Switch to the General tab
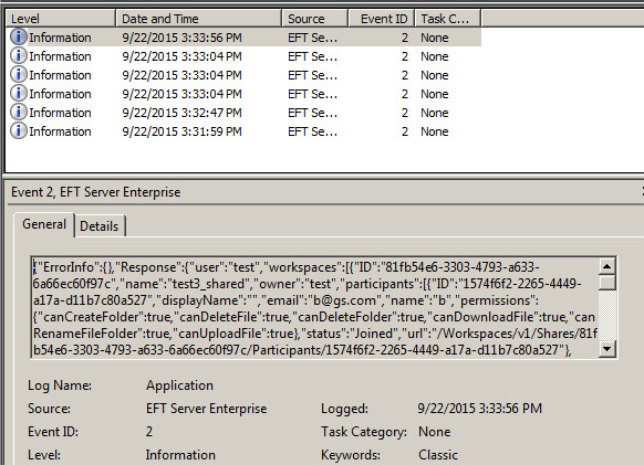The image size is (644, 465). pyautogui.click(x=44, y=225)
